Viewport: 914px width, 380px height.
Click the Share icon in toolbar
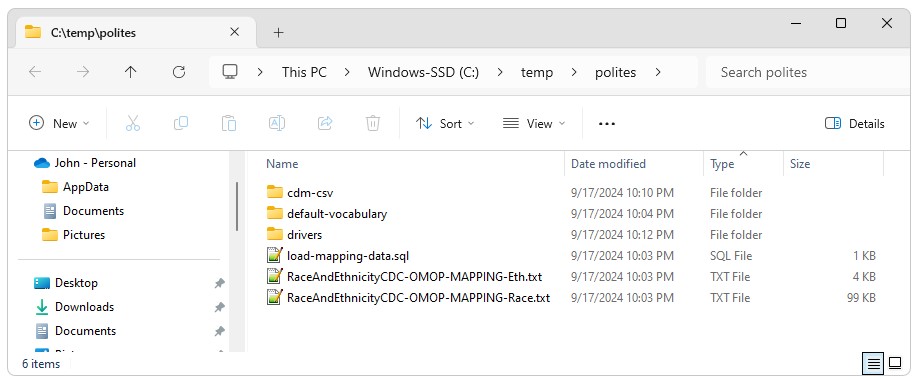coord(325,123)
